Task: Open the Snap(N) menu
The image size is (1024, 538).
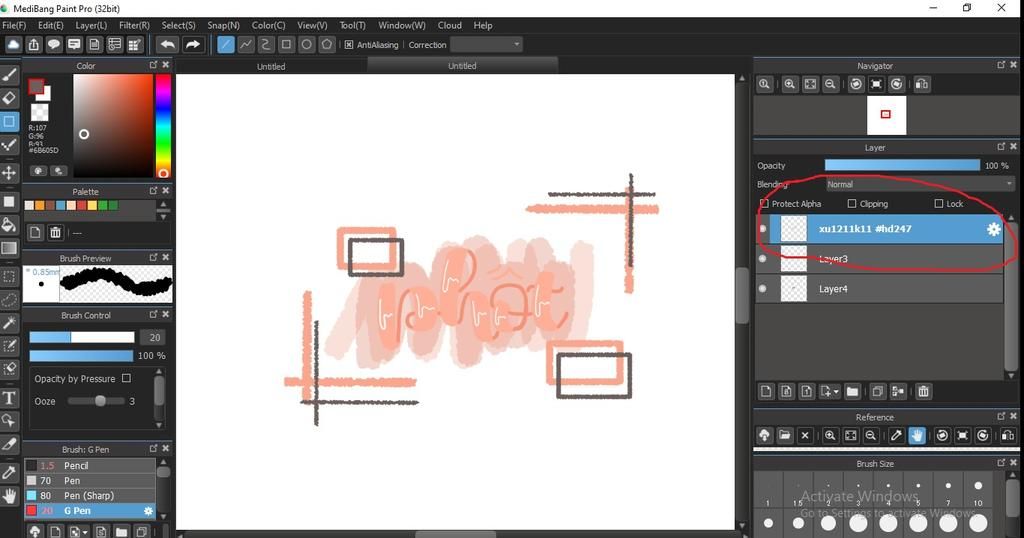Action: [x=223, y=25]
